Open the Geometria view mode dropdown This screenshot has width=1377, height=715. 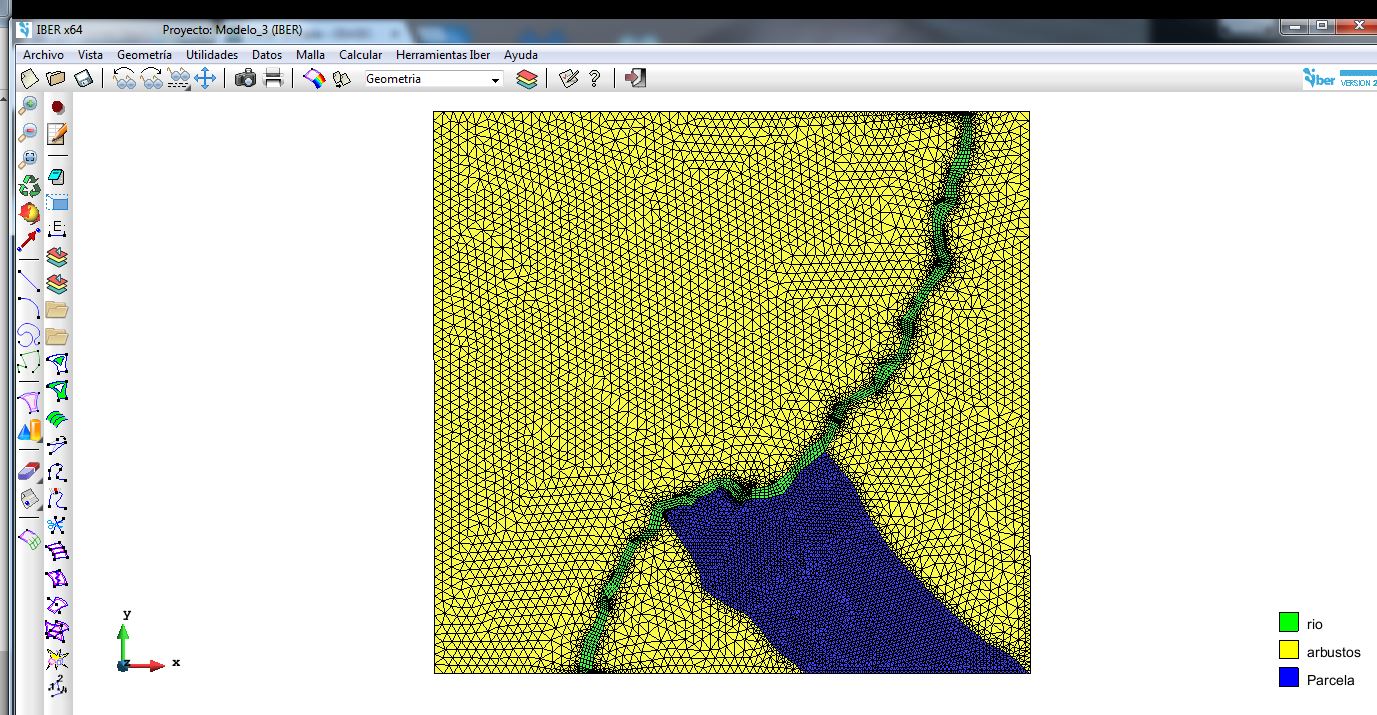point(433,79)
